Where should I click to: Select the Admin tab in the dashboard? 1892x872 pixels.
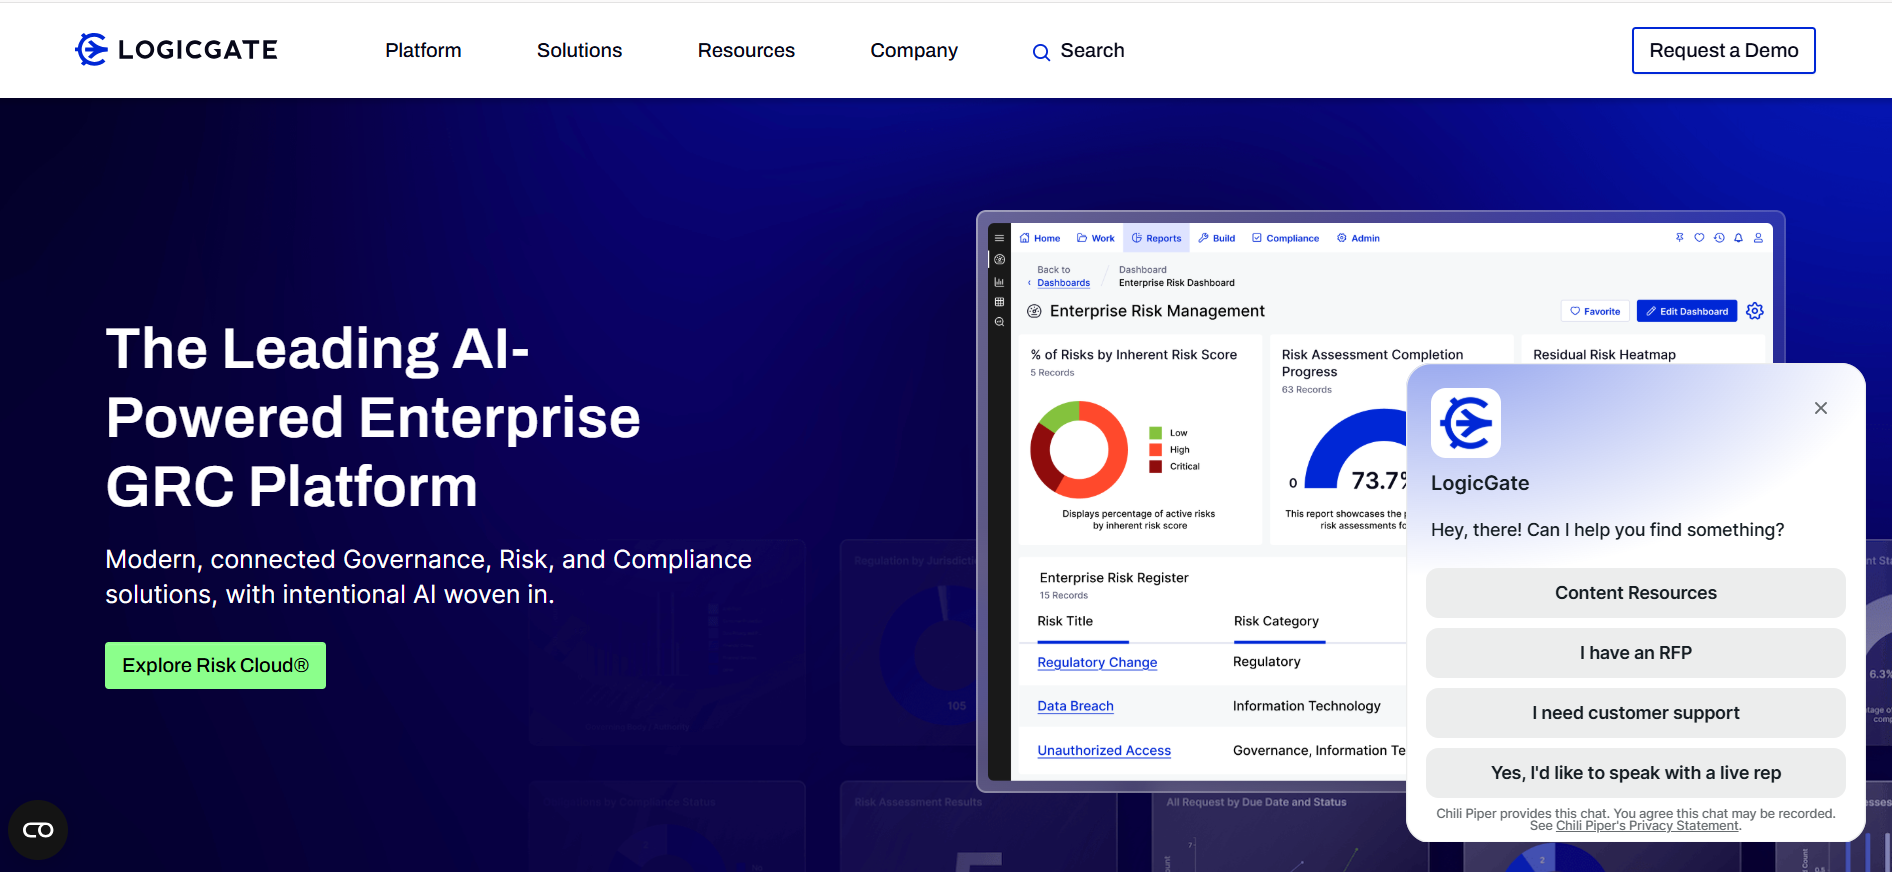1359,238
